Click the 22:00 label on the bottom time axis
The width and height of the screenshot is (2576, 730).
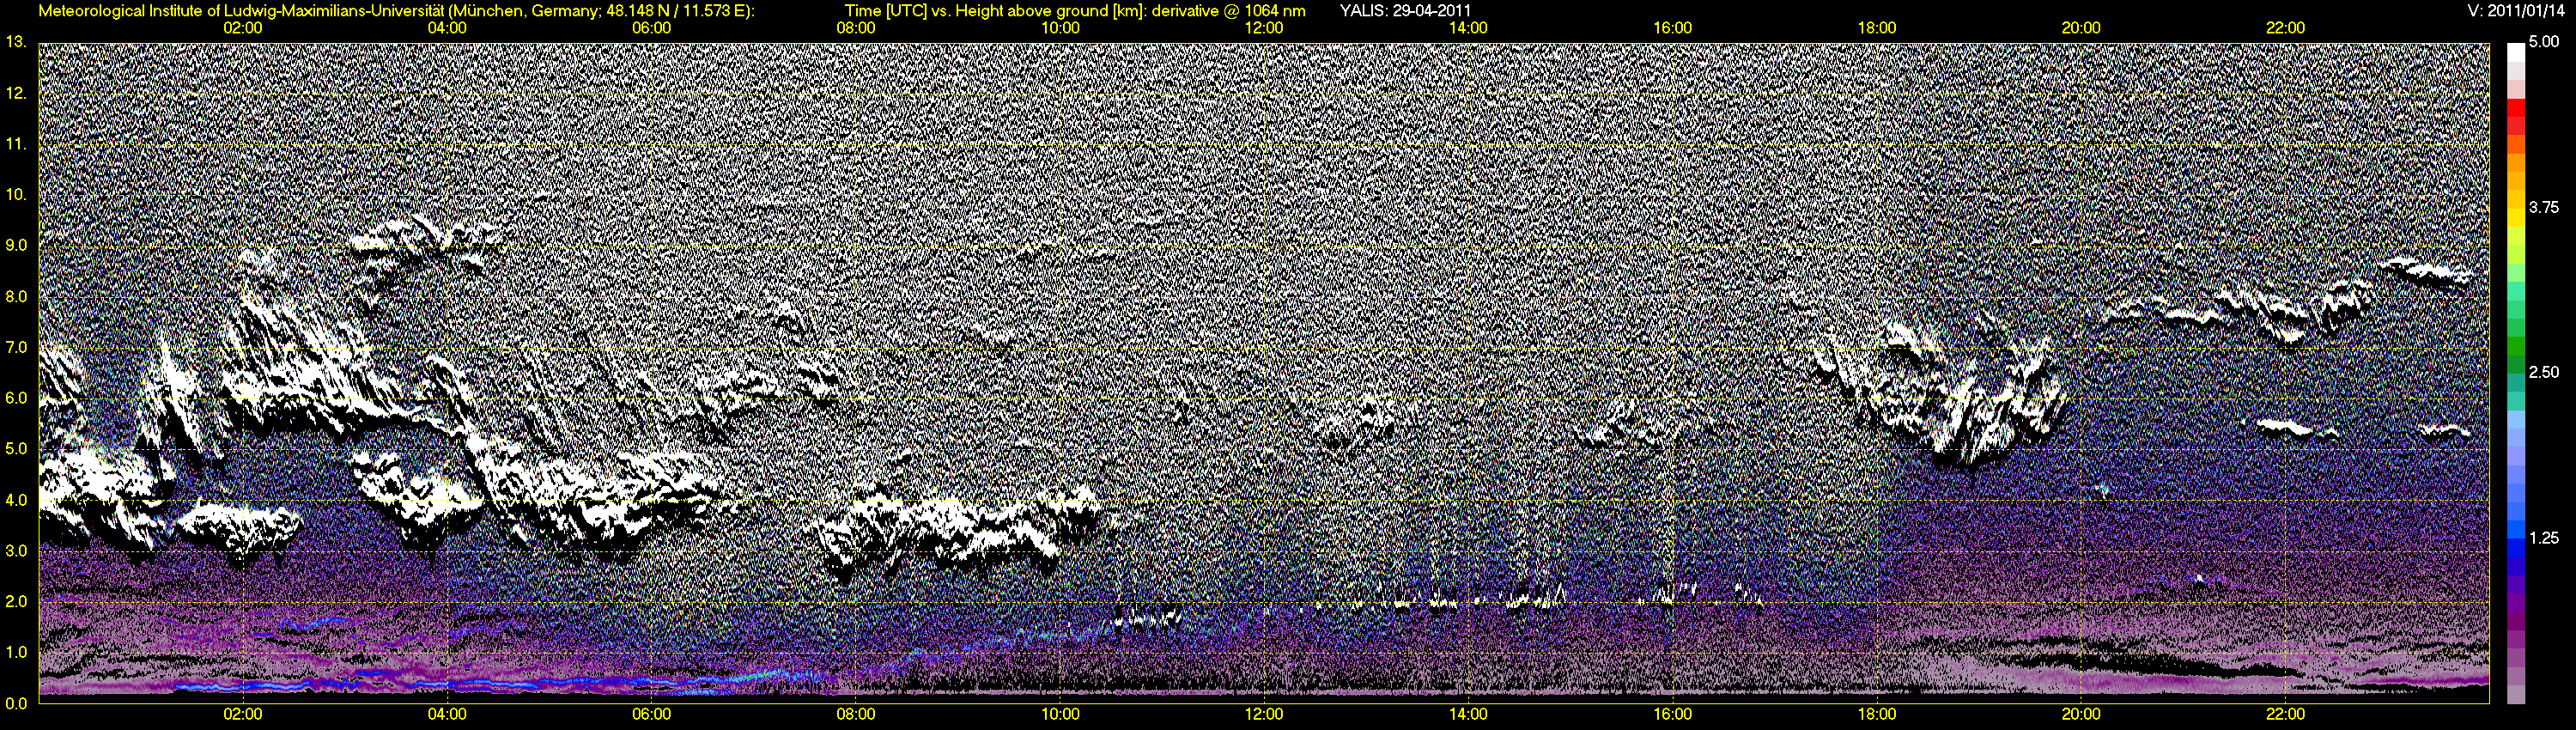[x=2286, y=714]
